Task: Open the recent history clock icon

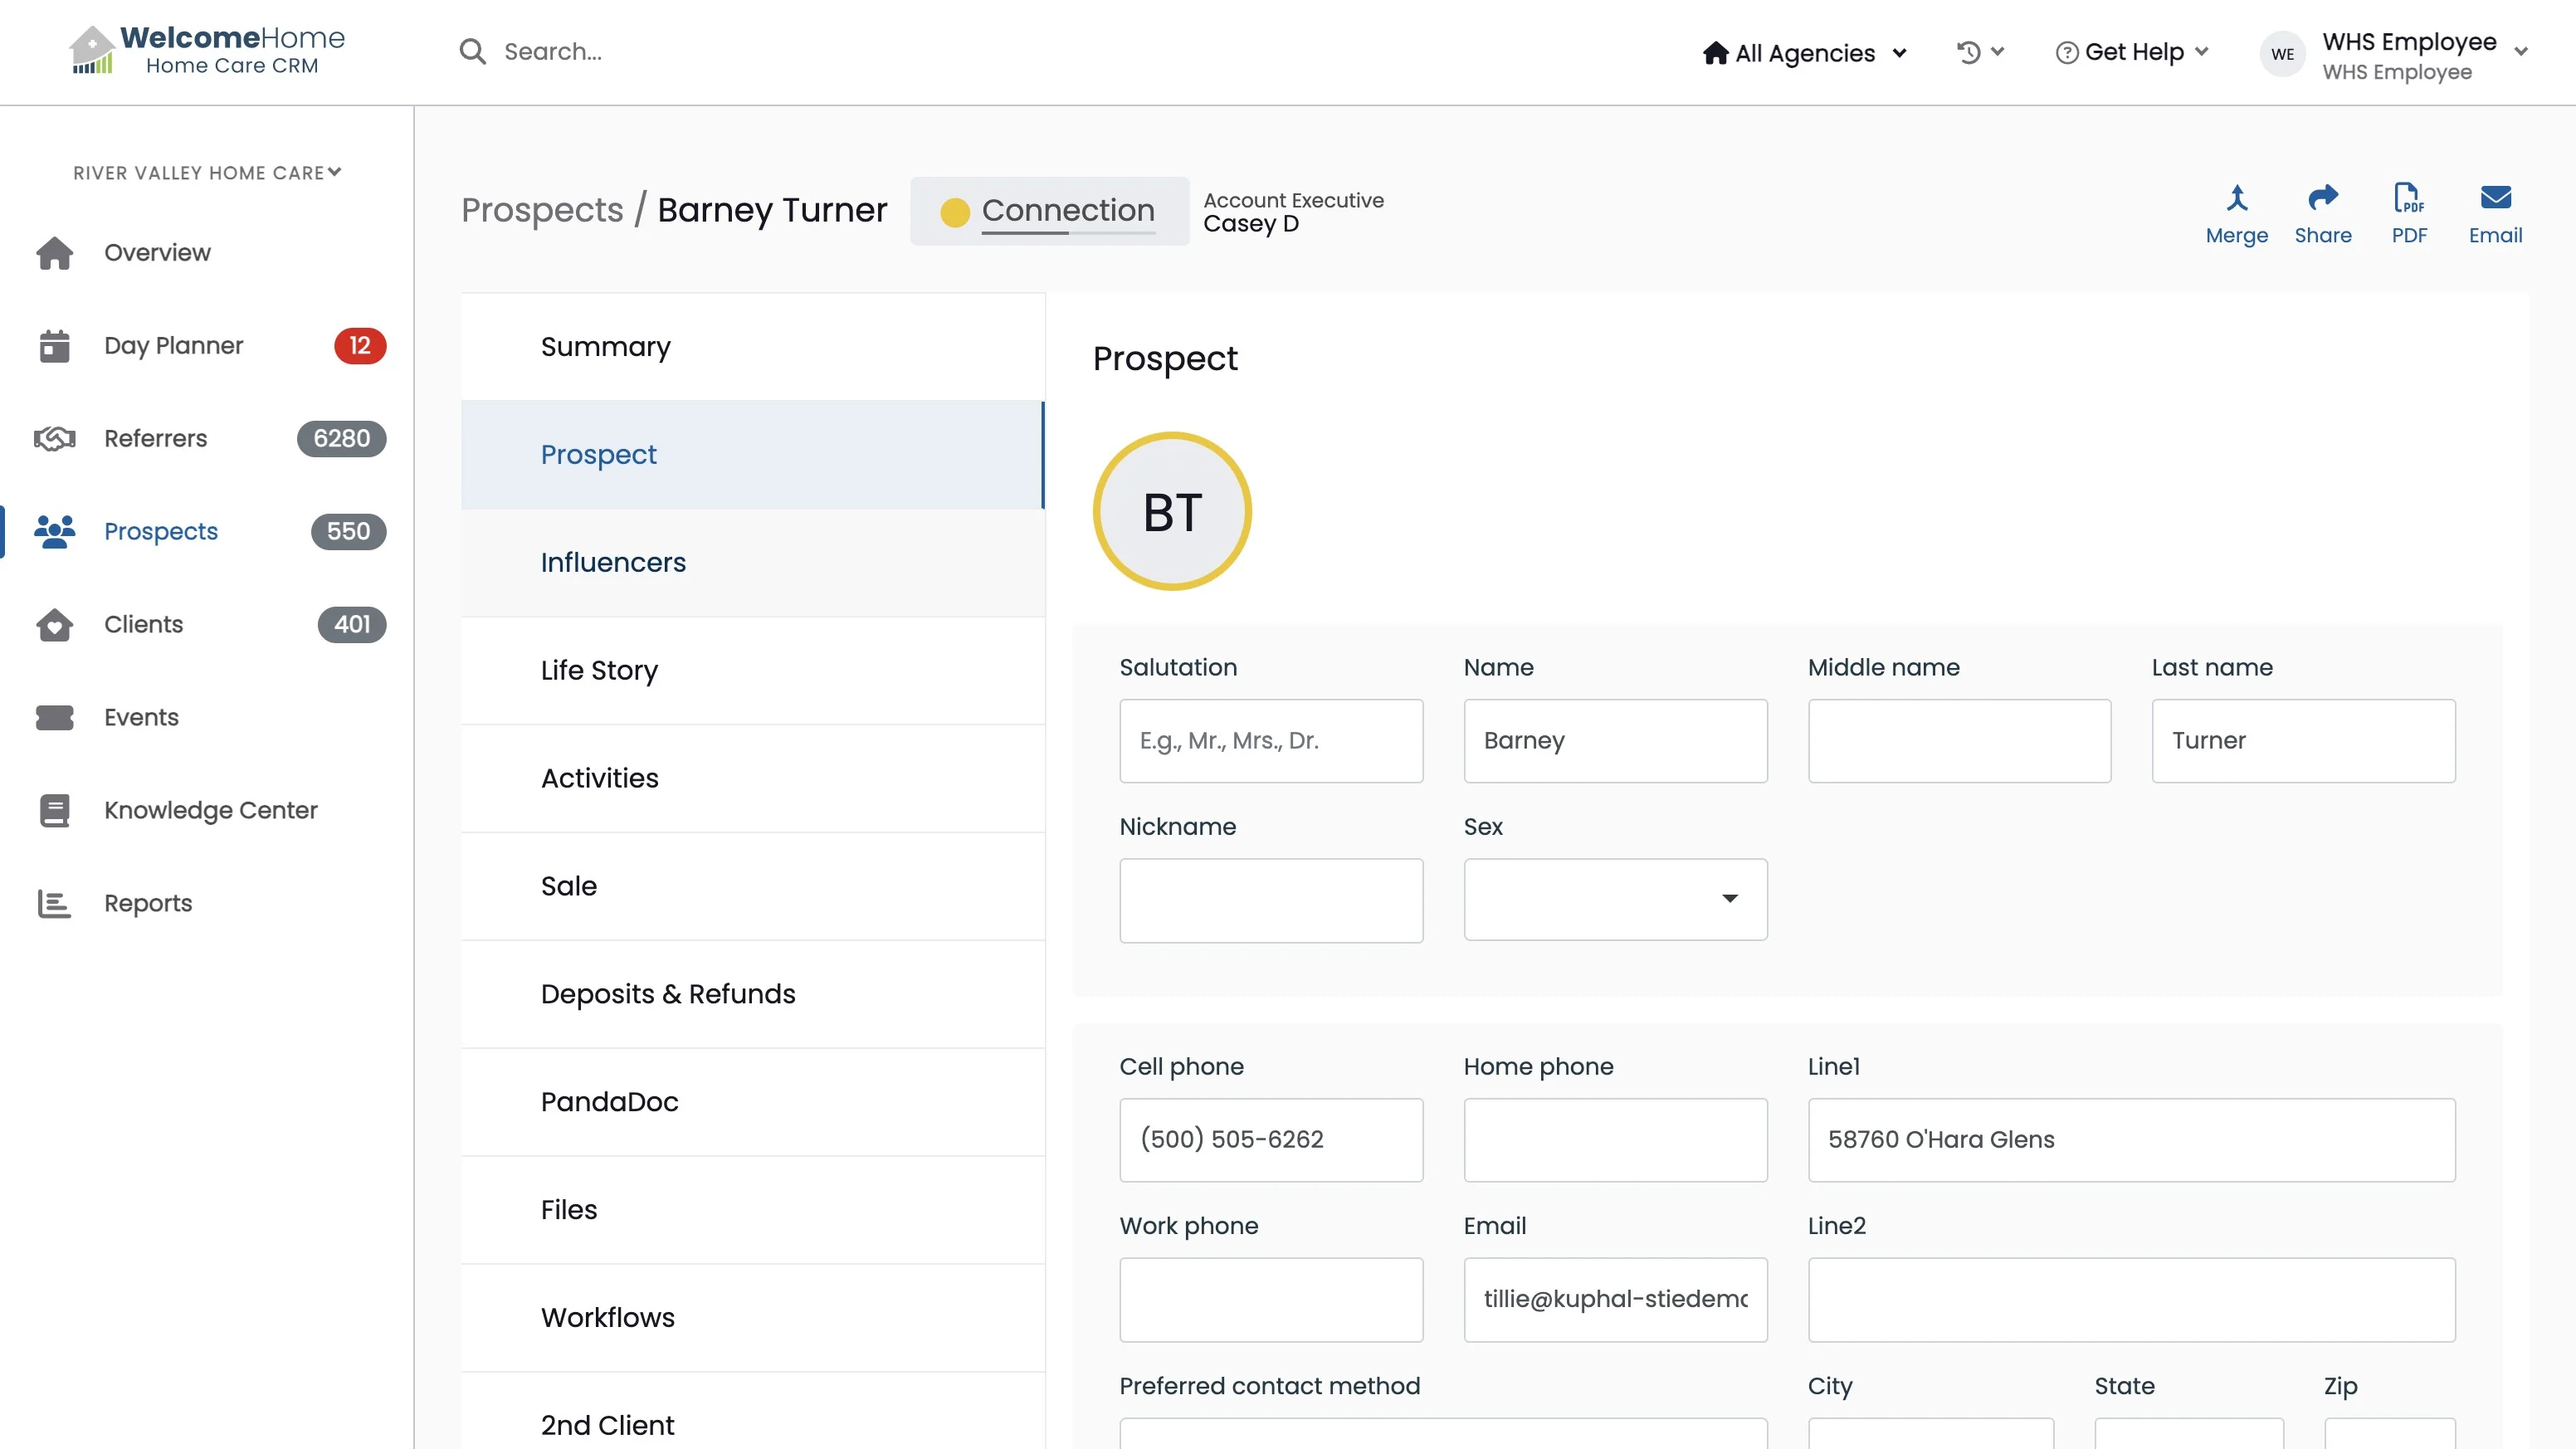Action: (x=1968, y=52)
